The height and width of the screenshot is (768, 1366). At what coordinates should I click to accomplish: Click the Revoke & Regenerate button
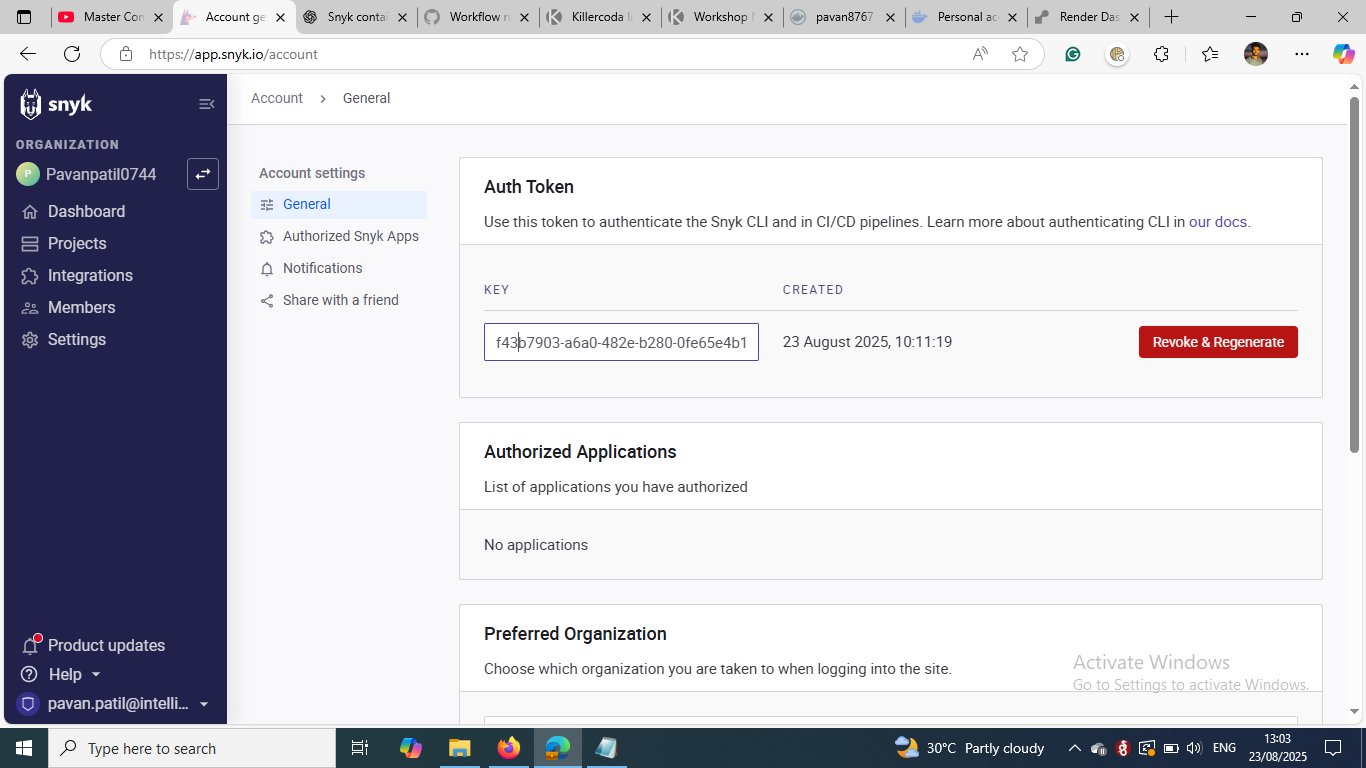point(1217,342)
